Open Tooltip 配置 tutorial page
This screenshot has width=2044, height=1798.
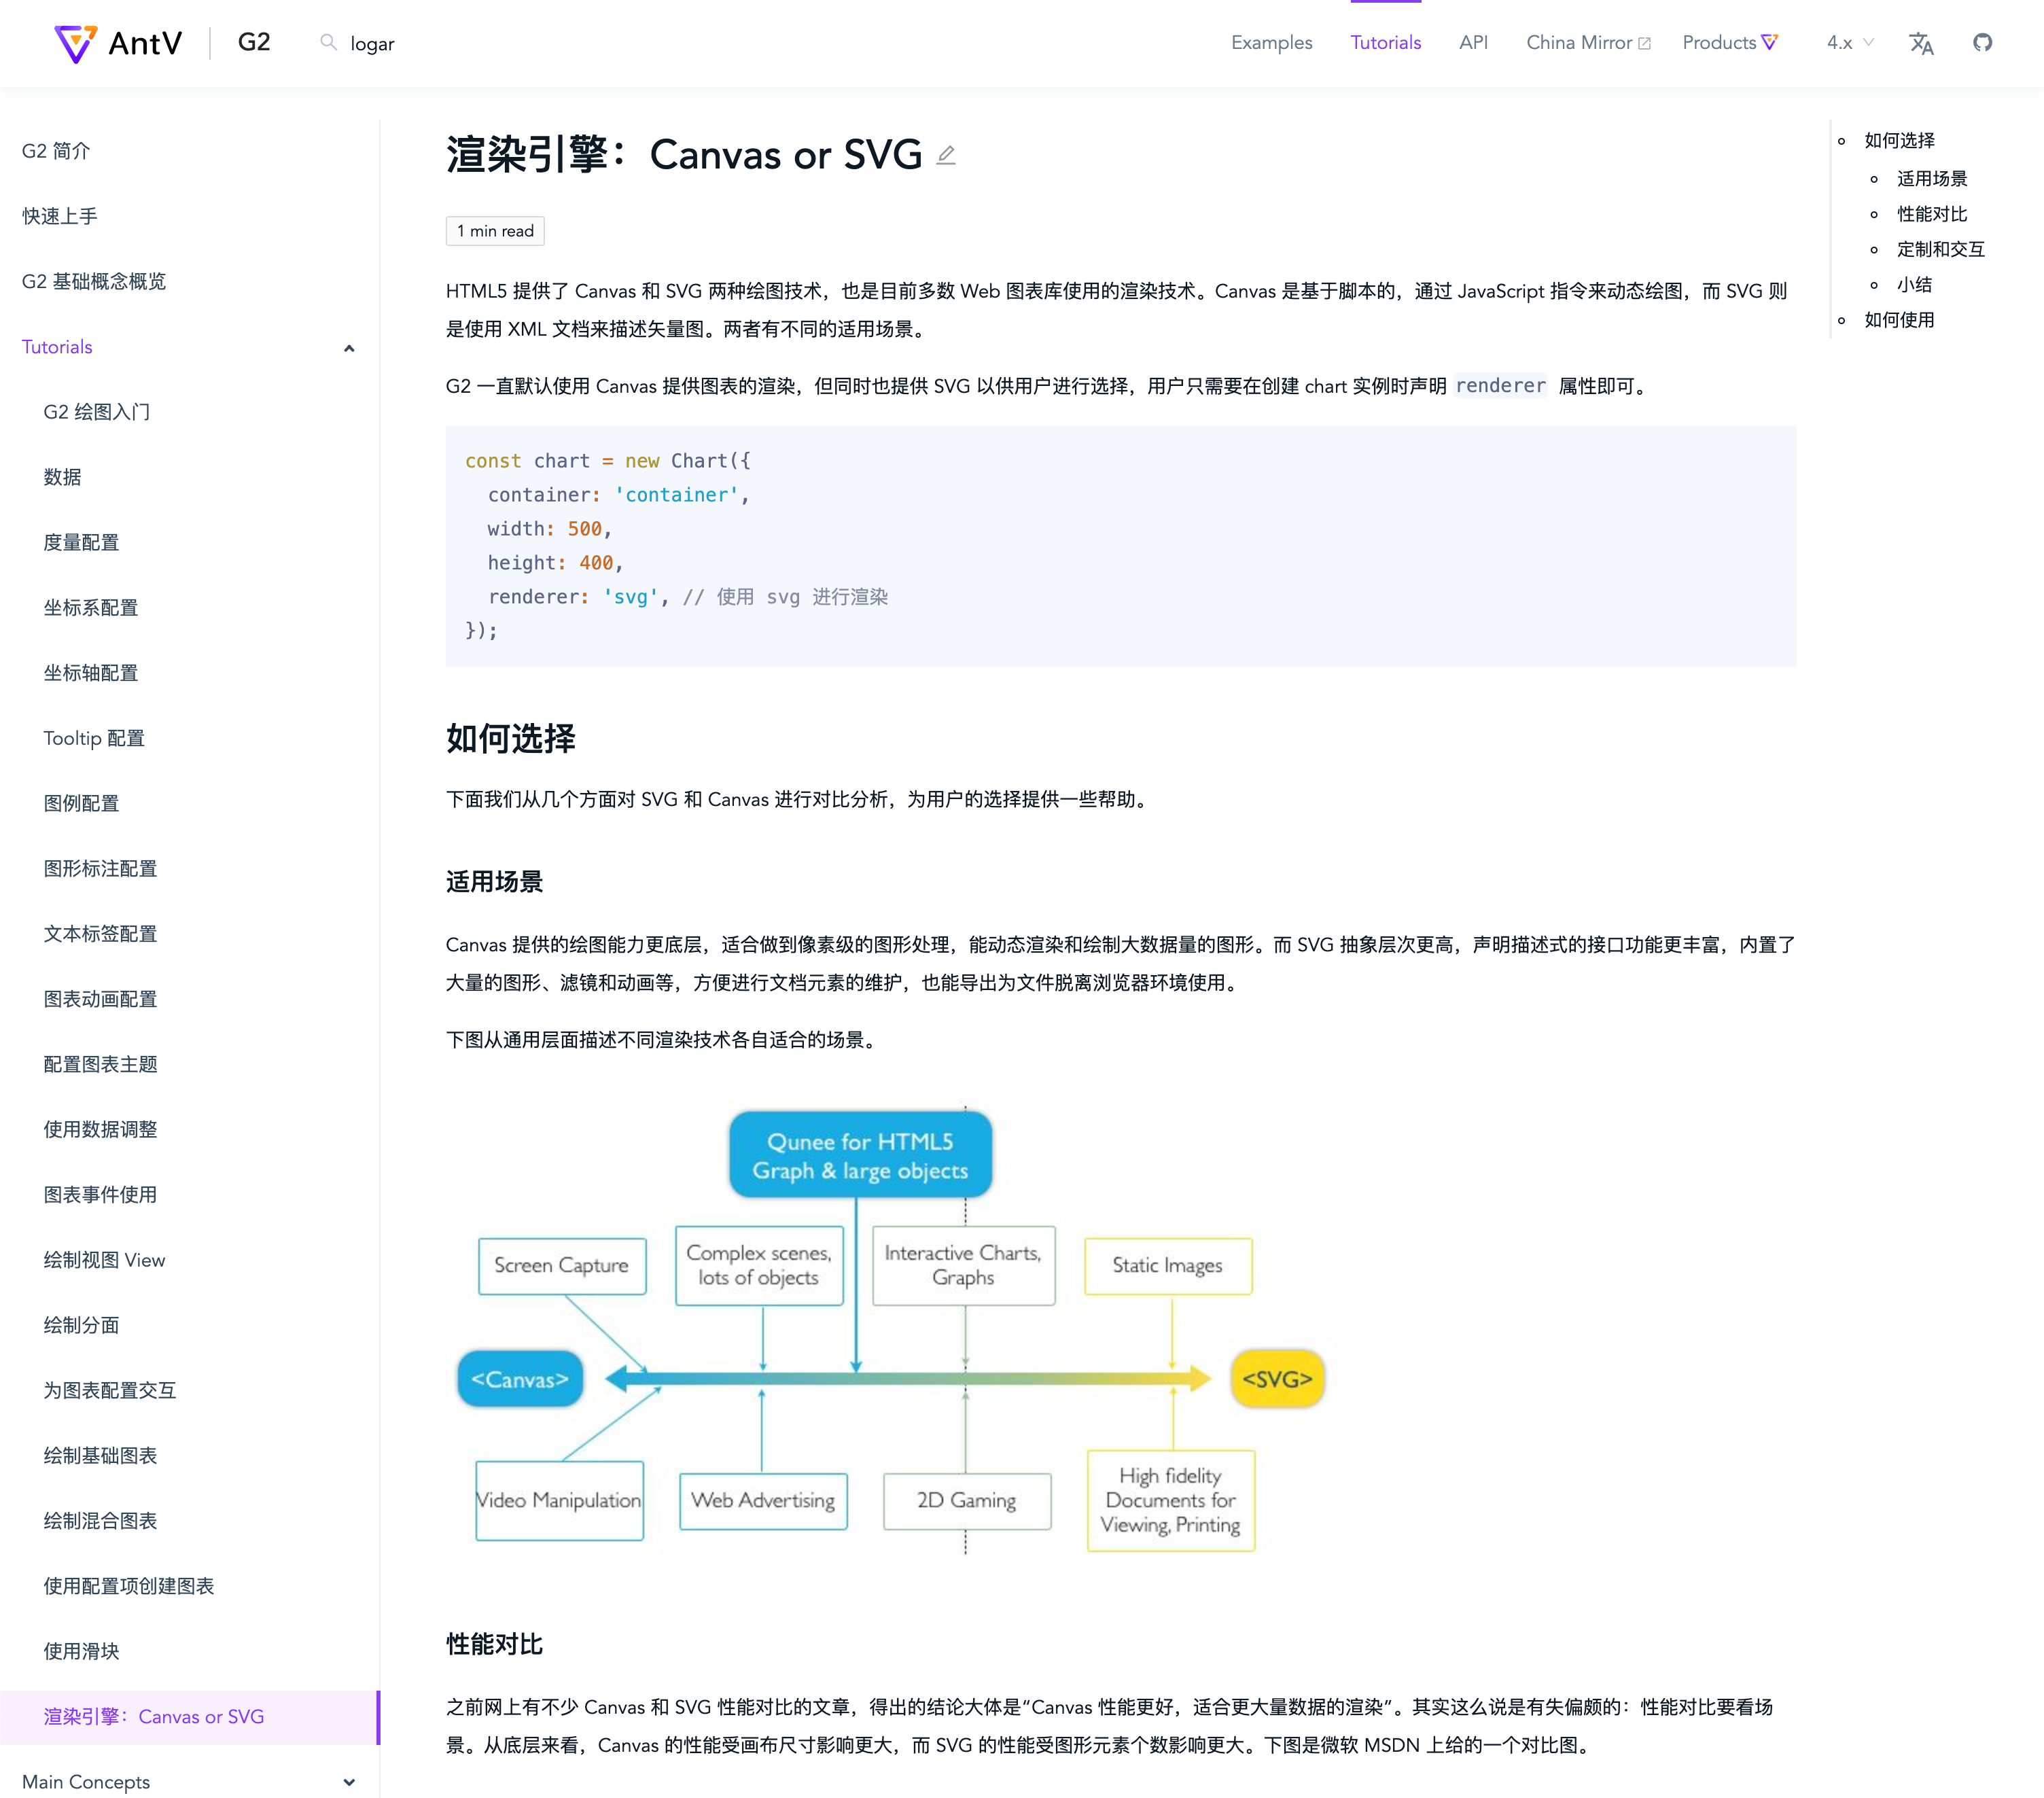(94, 738)
